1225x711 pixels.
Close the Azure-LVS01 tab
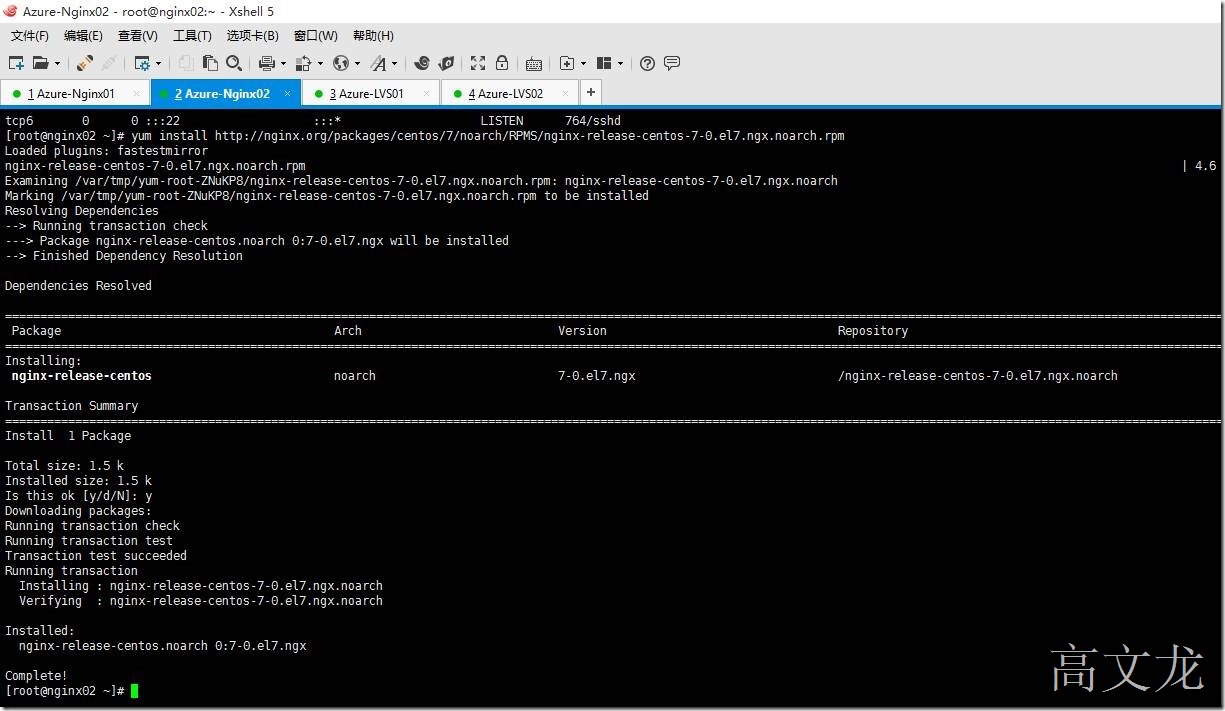(x=427, y=94)
